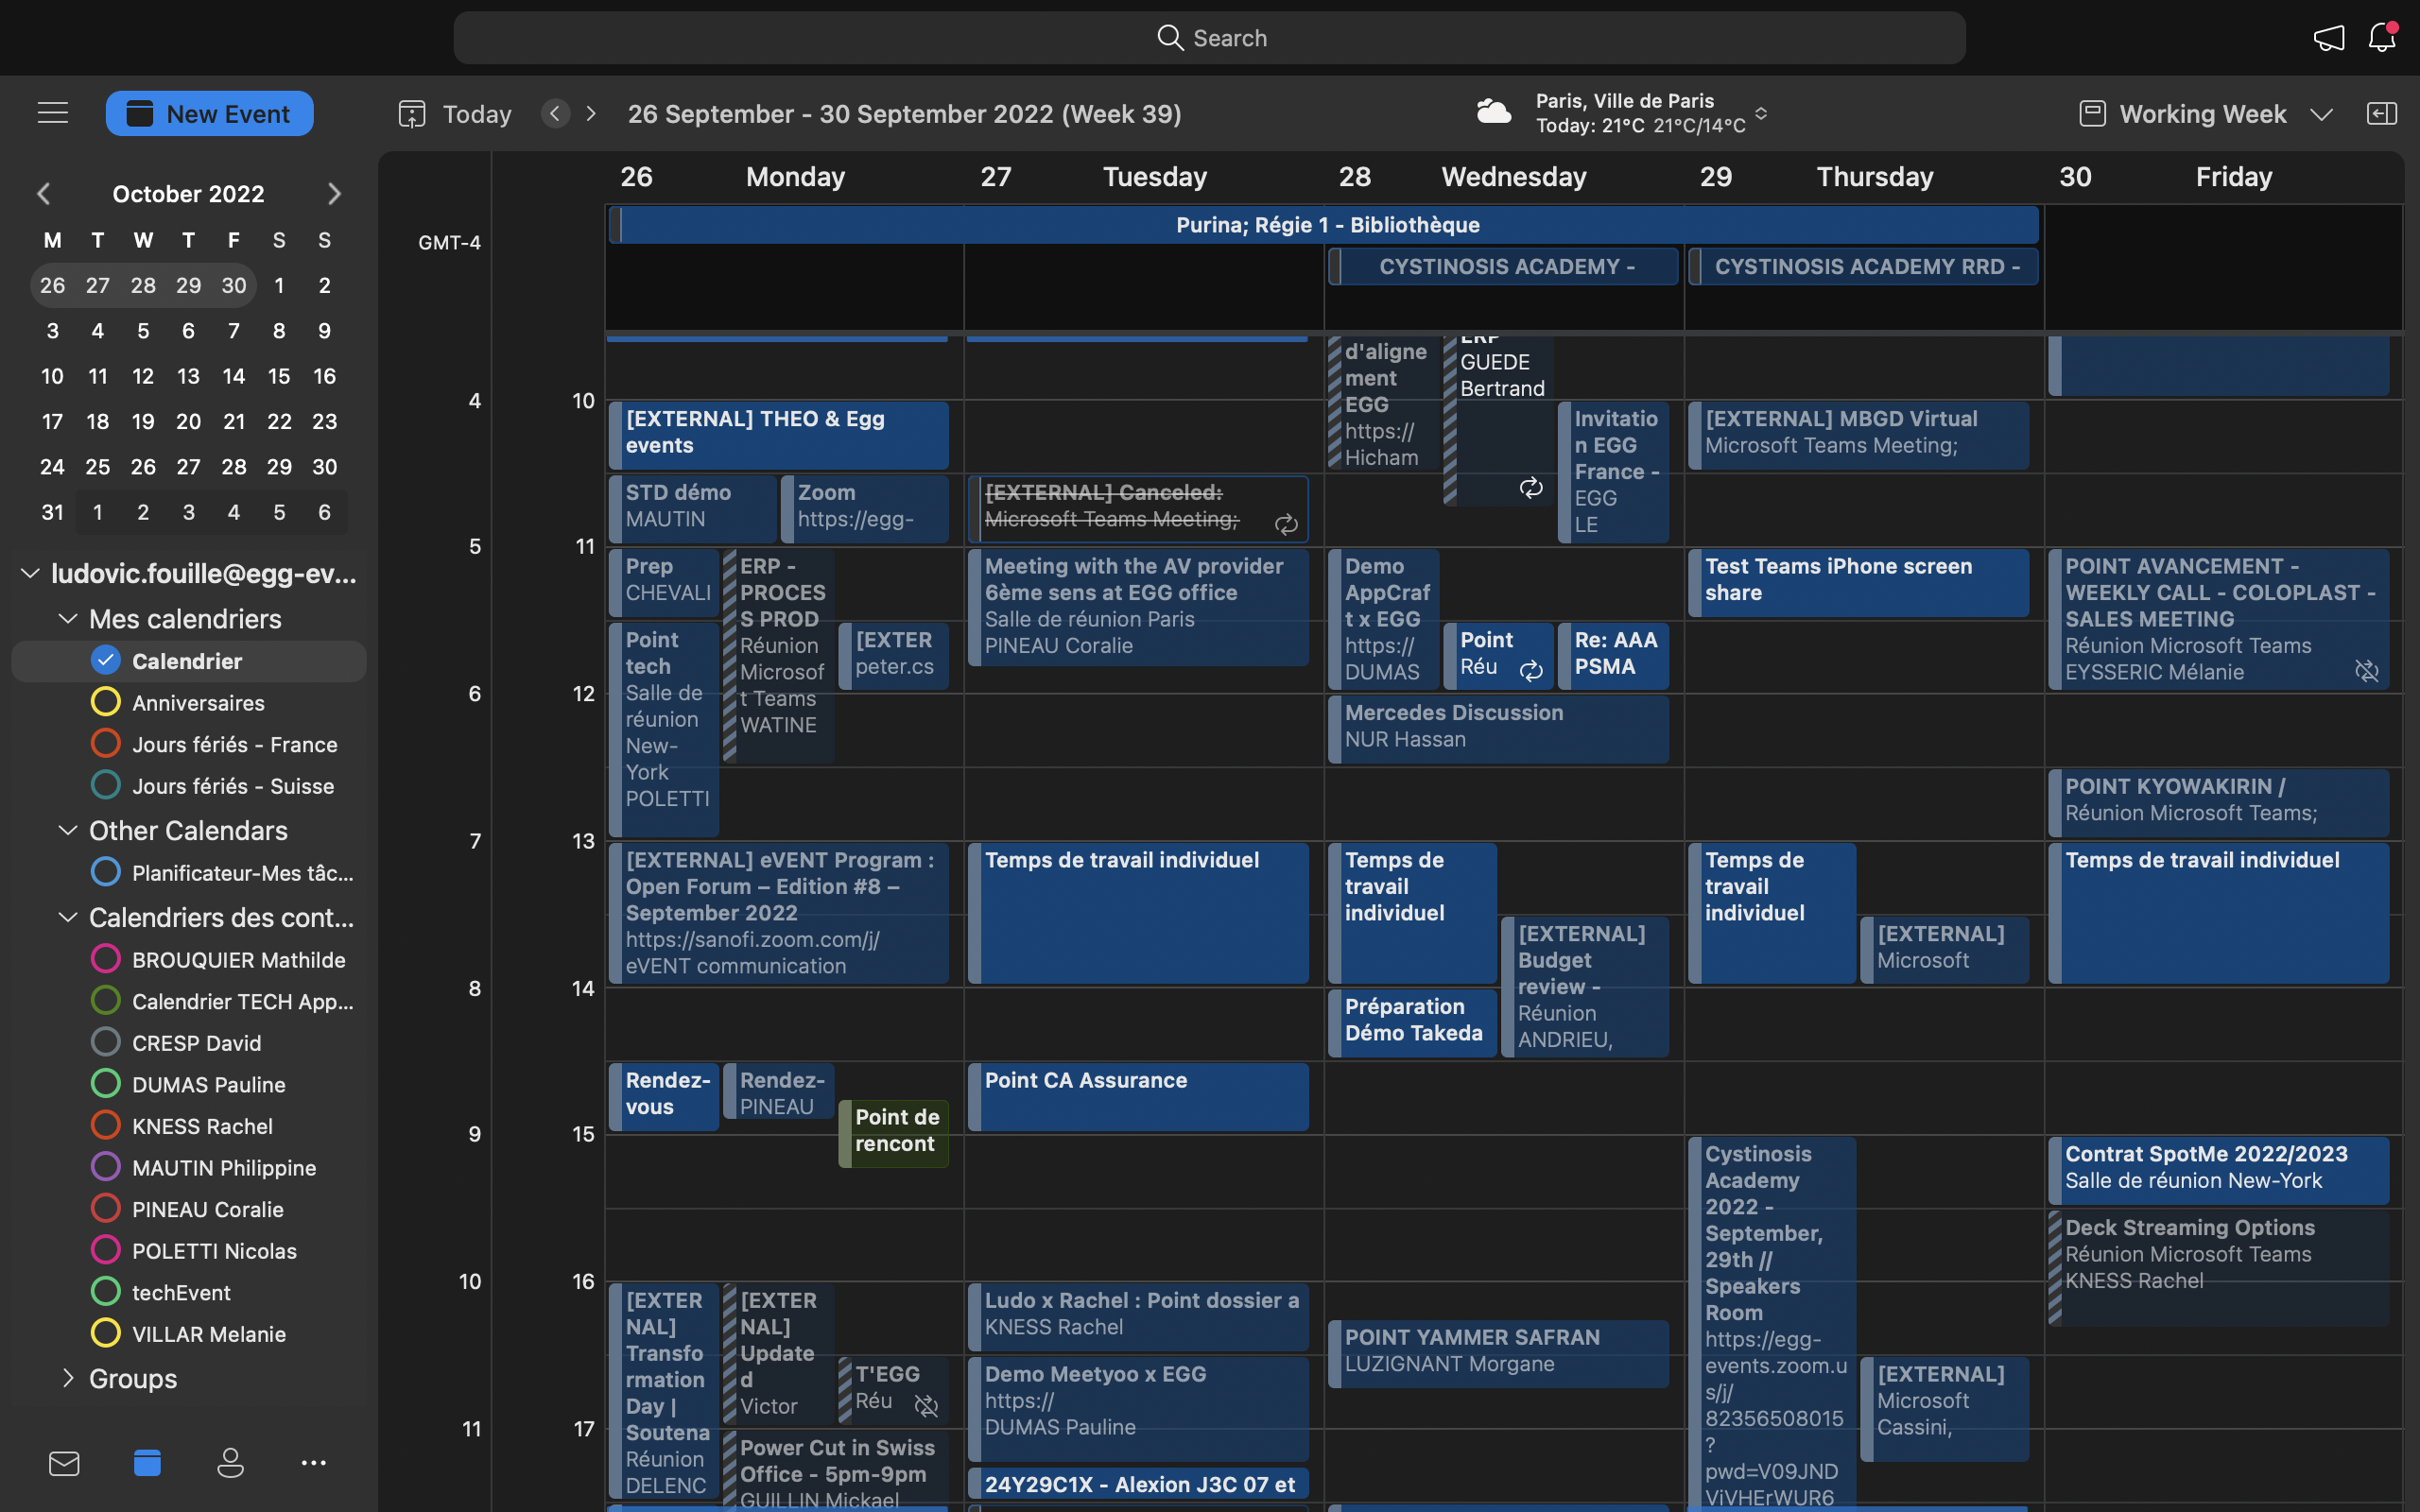Viewport: 2420px width, 1512px height.
Task: Open the Mercedes Discussion event
Action: tap(1497, 726)
